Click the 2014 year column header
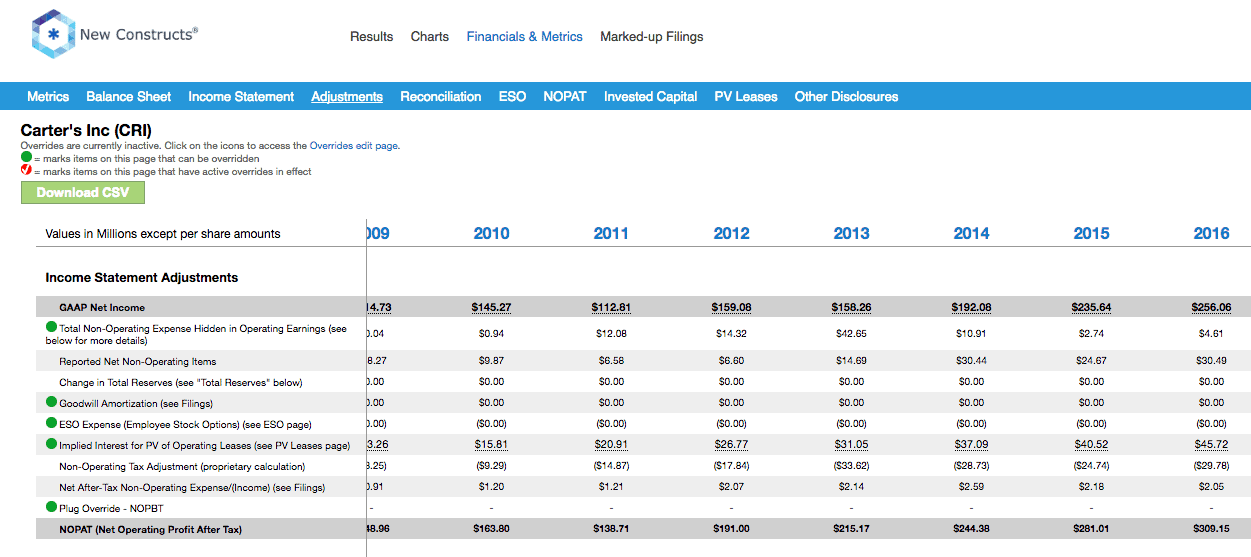Image resolution: width=1251 pixels, height=557 pixels. click(x=971, y=233)
